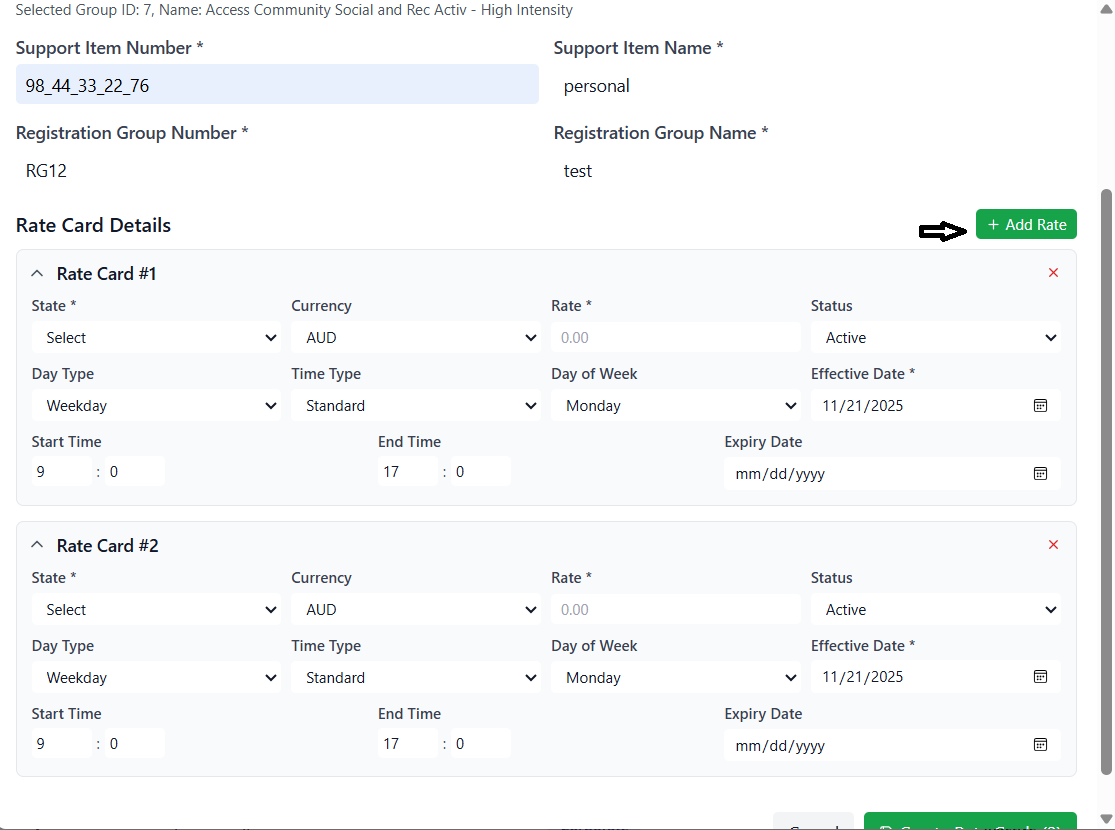The width and height of the screenshot is (1115, 830).
Task: Open State dropdown in Rate Card #1
Action: [156, 338]
